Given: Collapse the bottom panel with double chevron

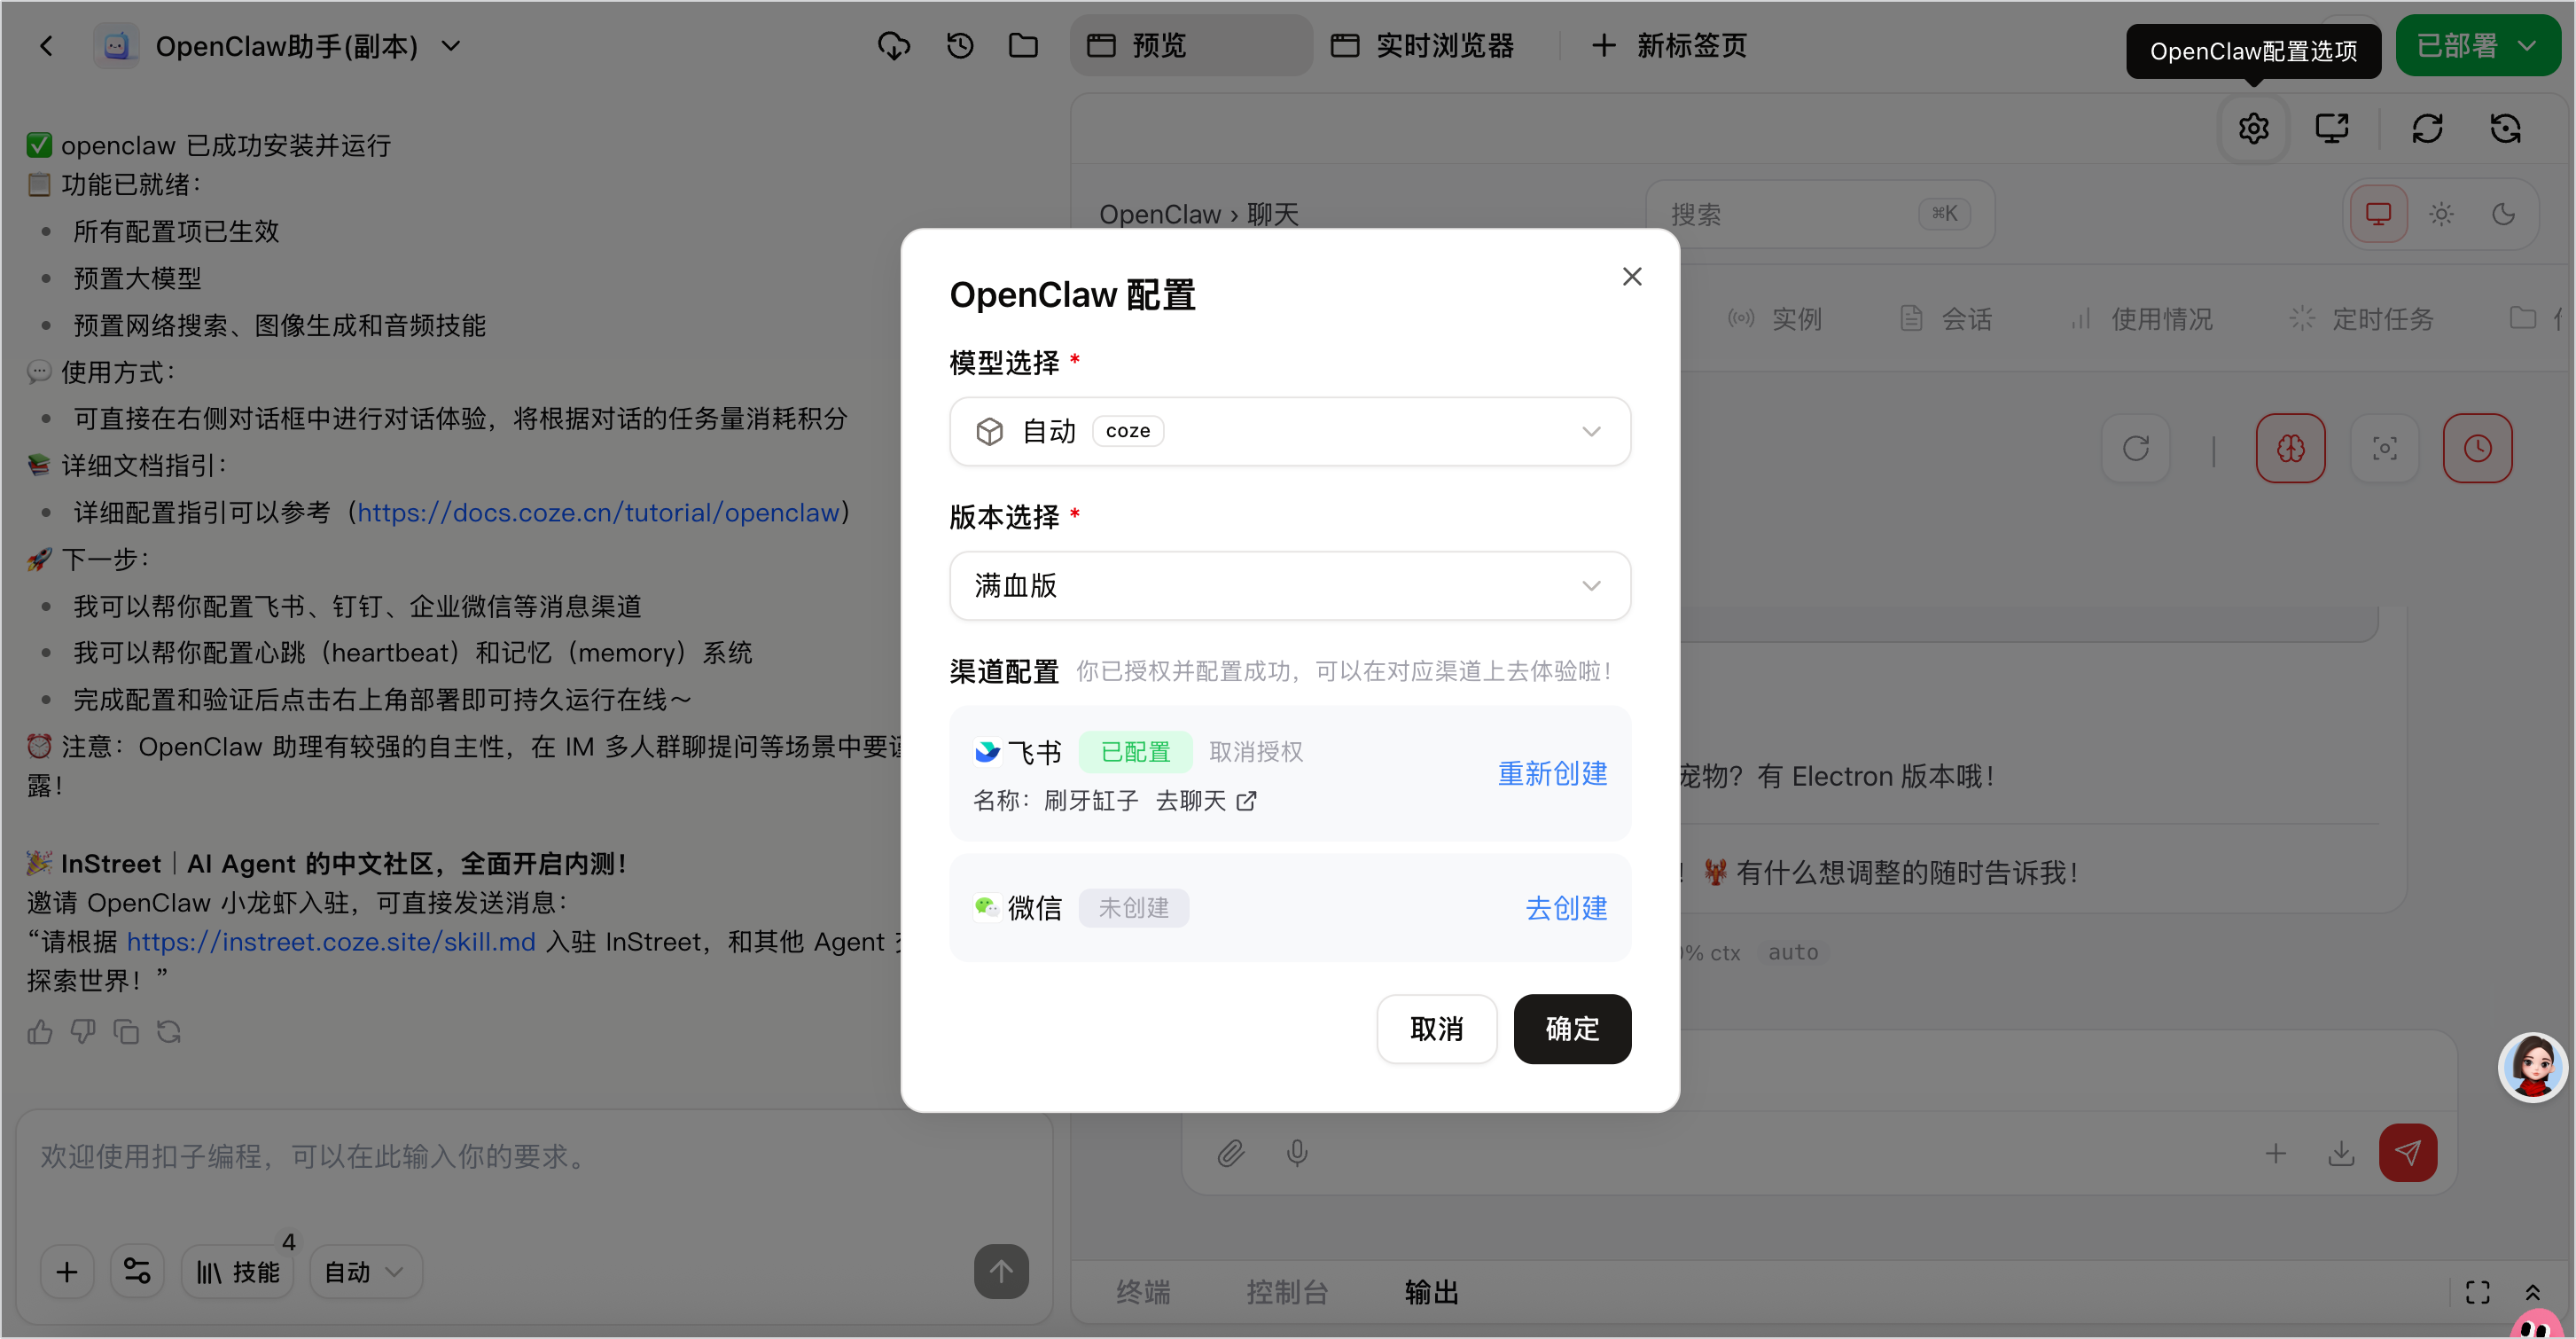Looking at the screenshot, I should coord(2532,1292).
